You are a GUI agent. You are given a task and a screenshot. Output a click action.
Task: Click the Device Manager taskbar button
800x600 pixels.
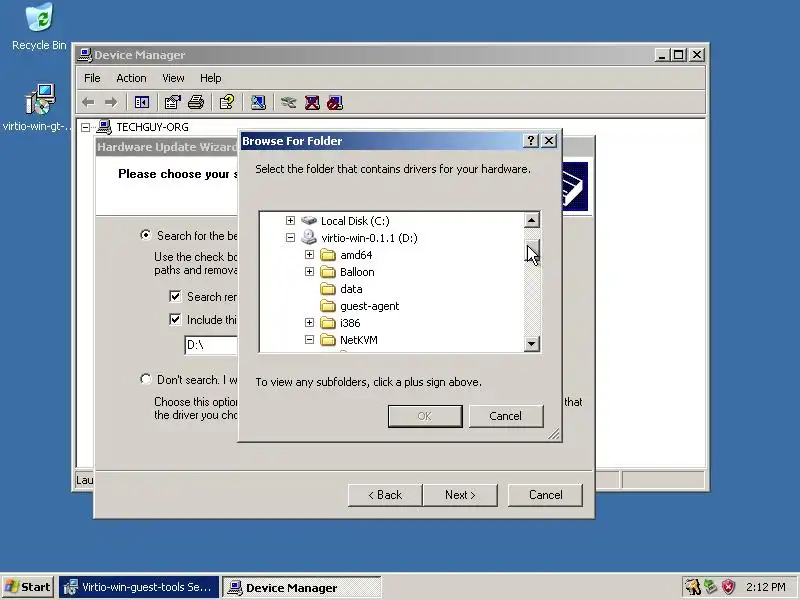pyautogui.click(x=302, y=587)
